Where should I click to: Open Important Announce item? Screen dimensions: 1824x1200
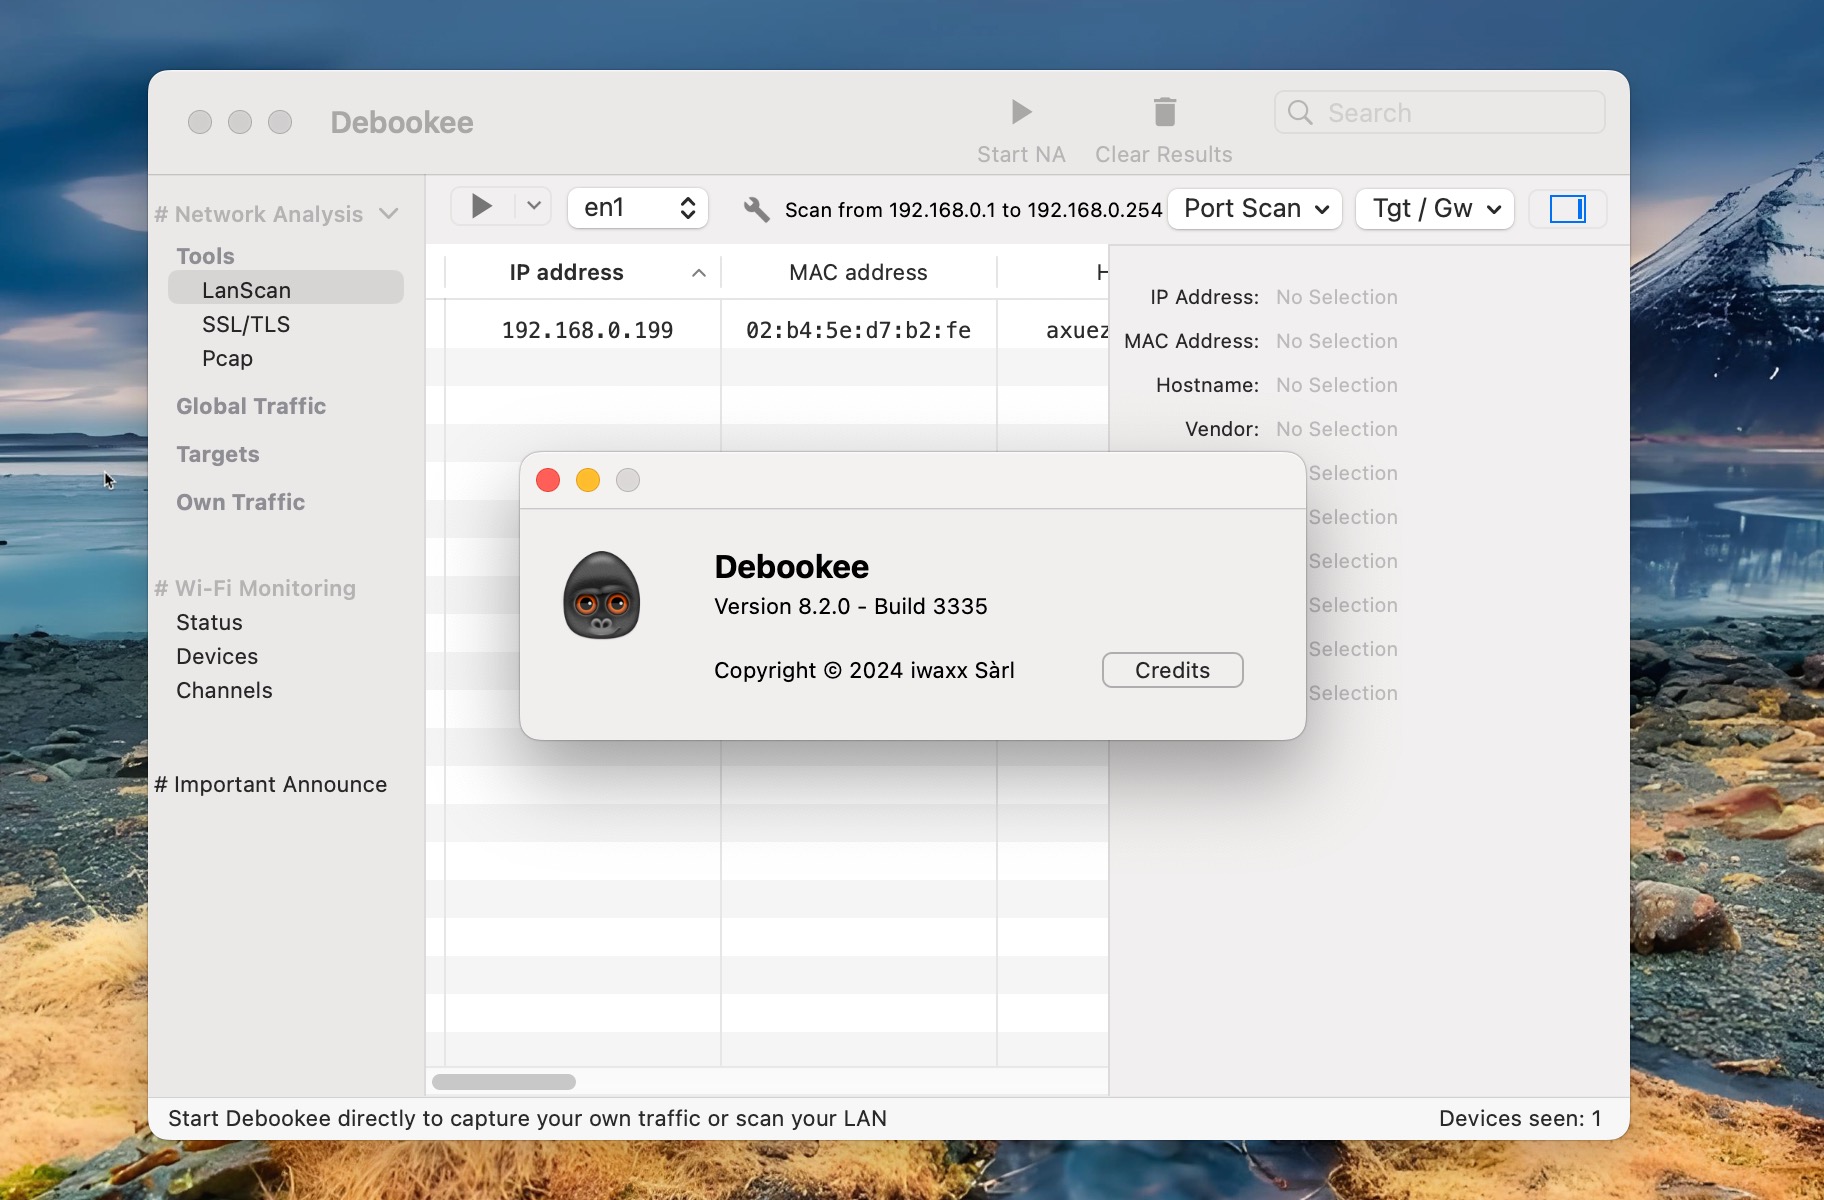[270, 784]
